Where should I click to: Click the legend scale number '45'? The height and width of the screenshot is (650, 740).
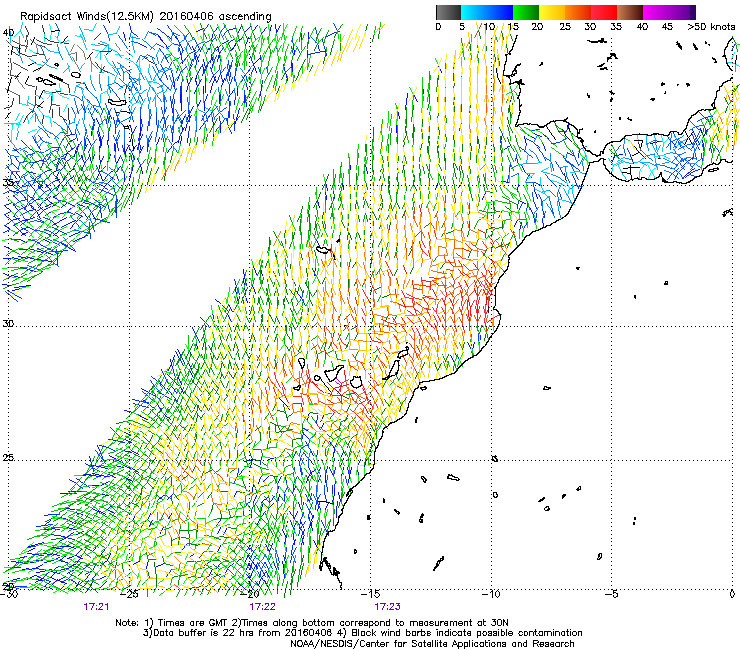coord(666,27)
